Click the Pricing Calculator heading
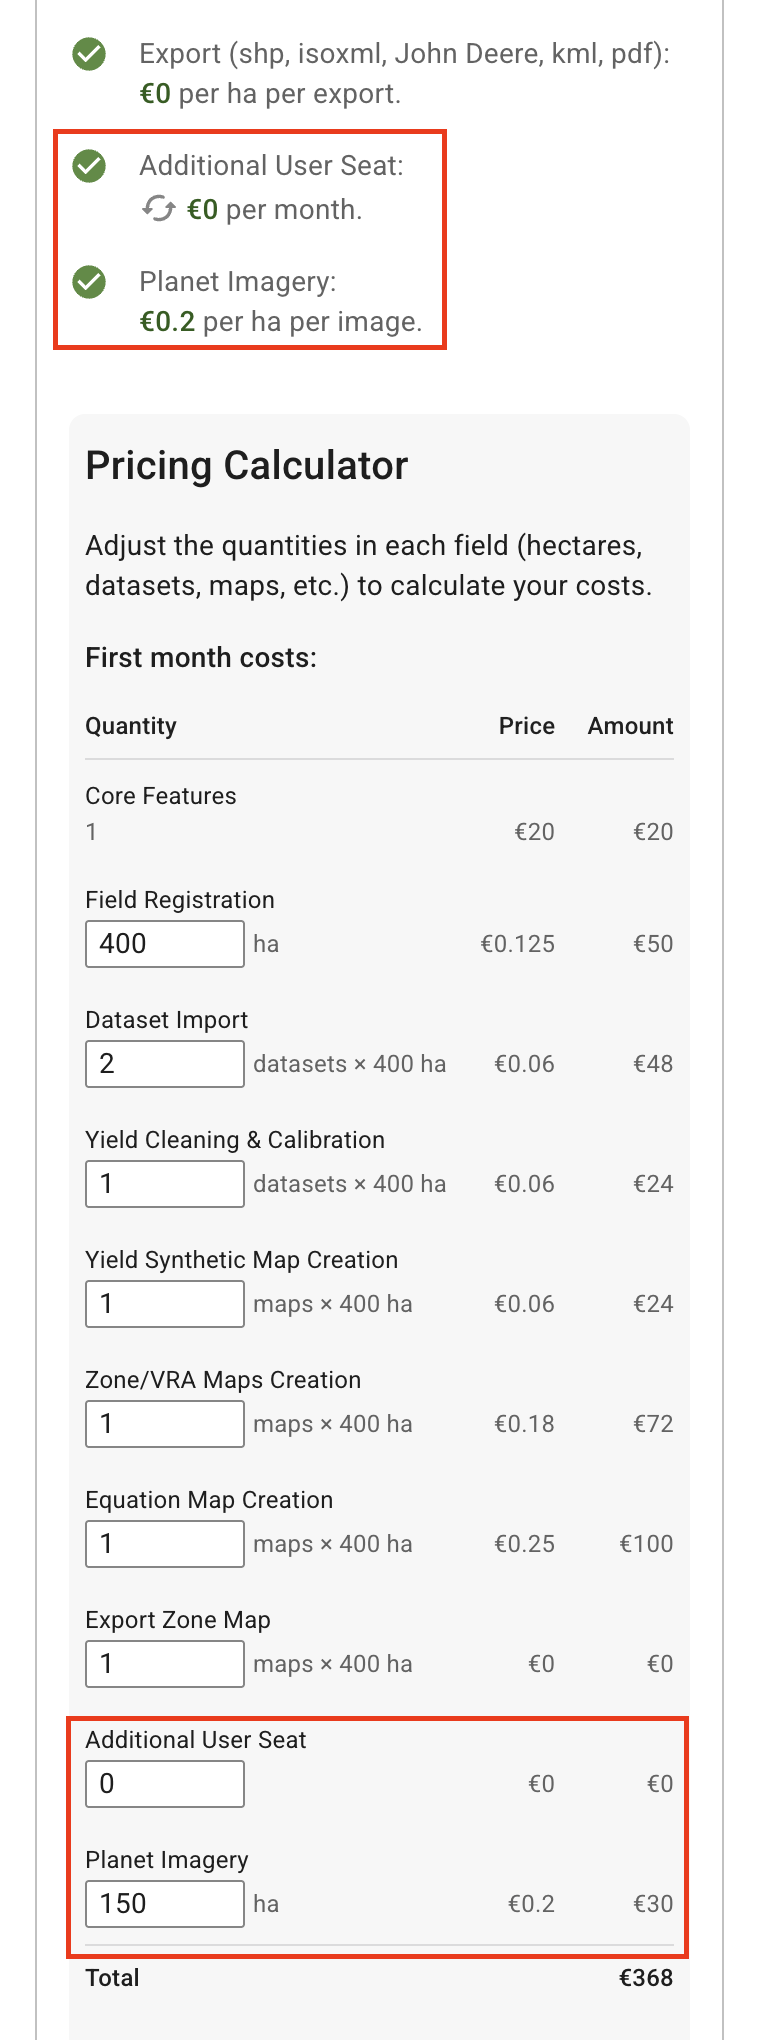 [247, 466]
